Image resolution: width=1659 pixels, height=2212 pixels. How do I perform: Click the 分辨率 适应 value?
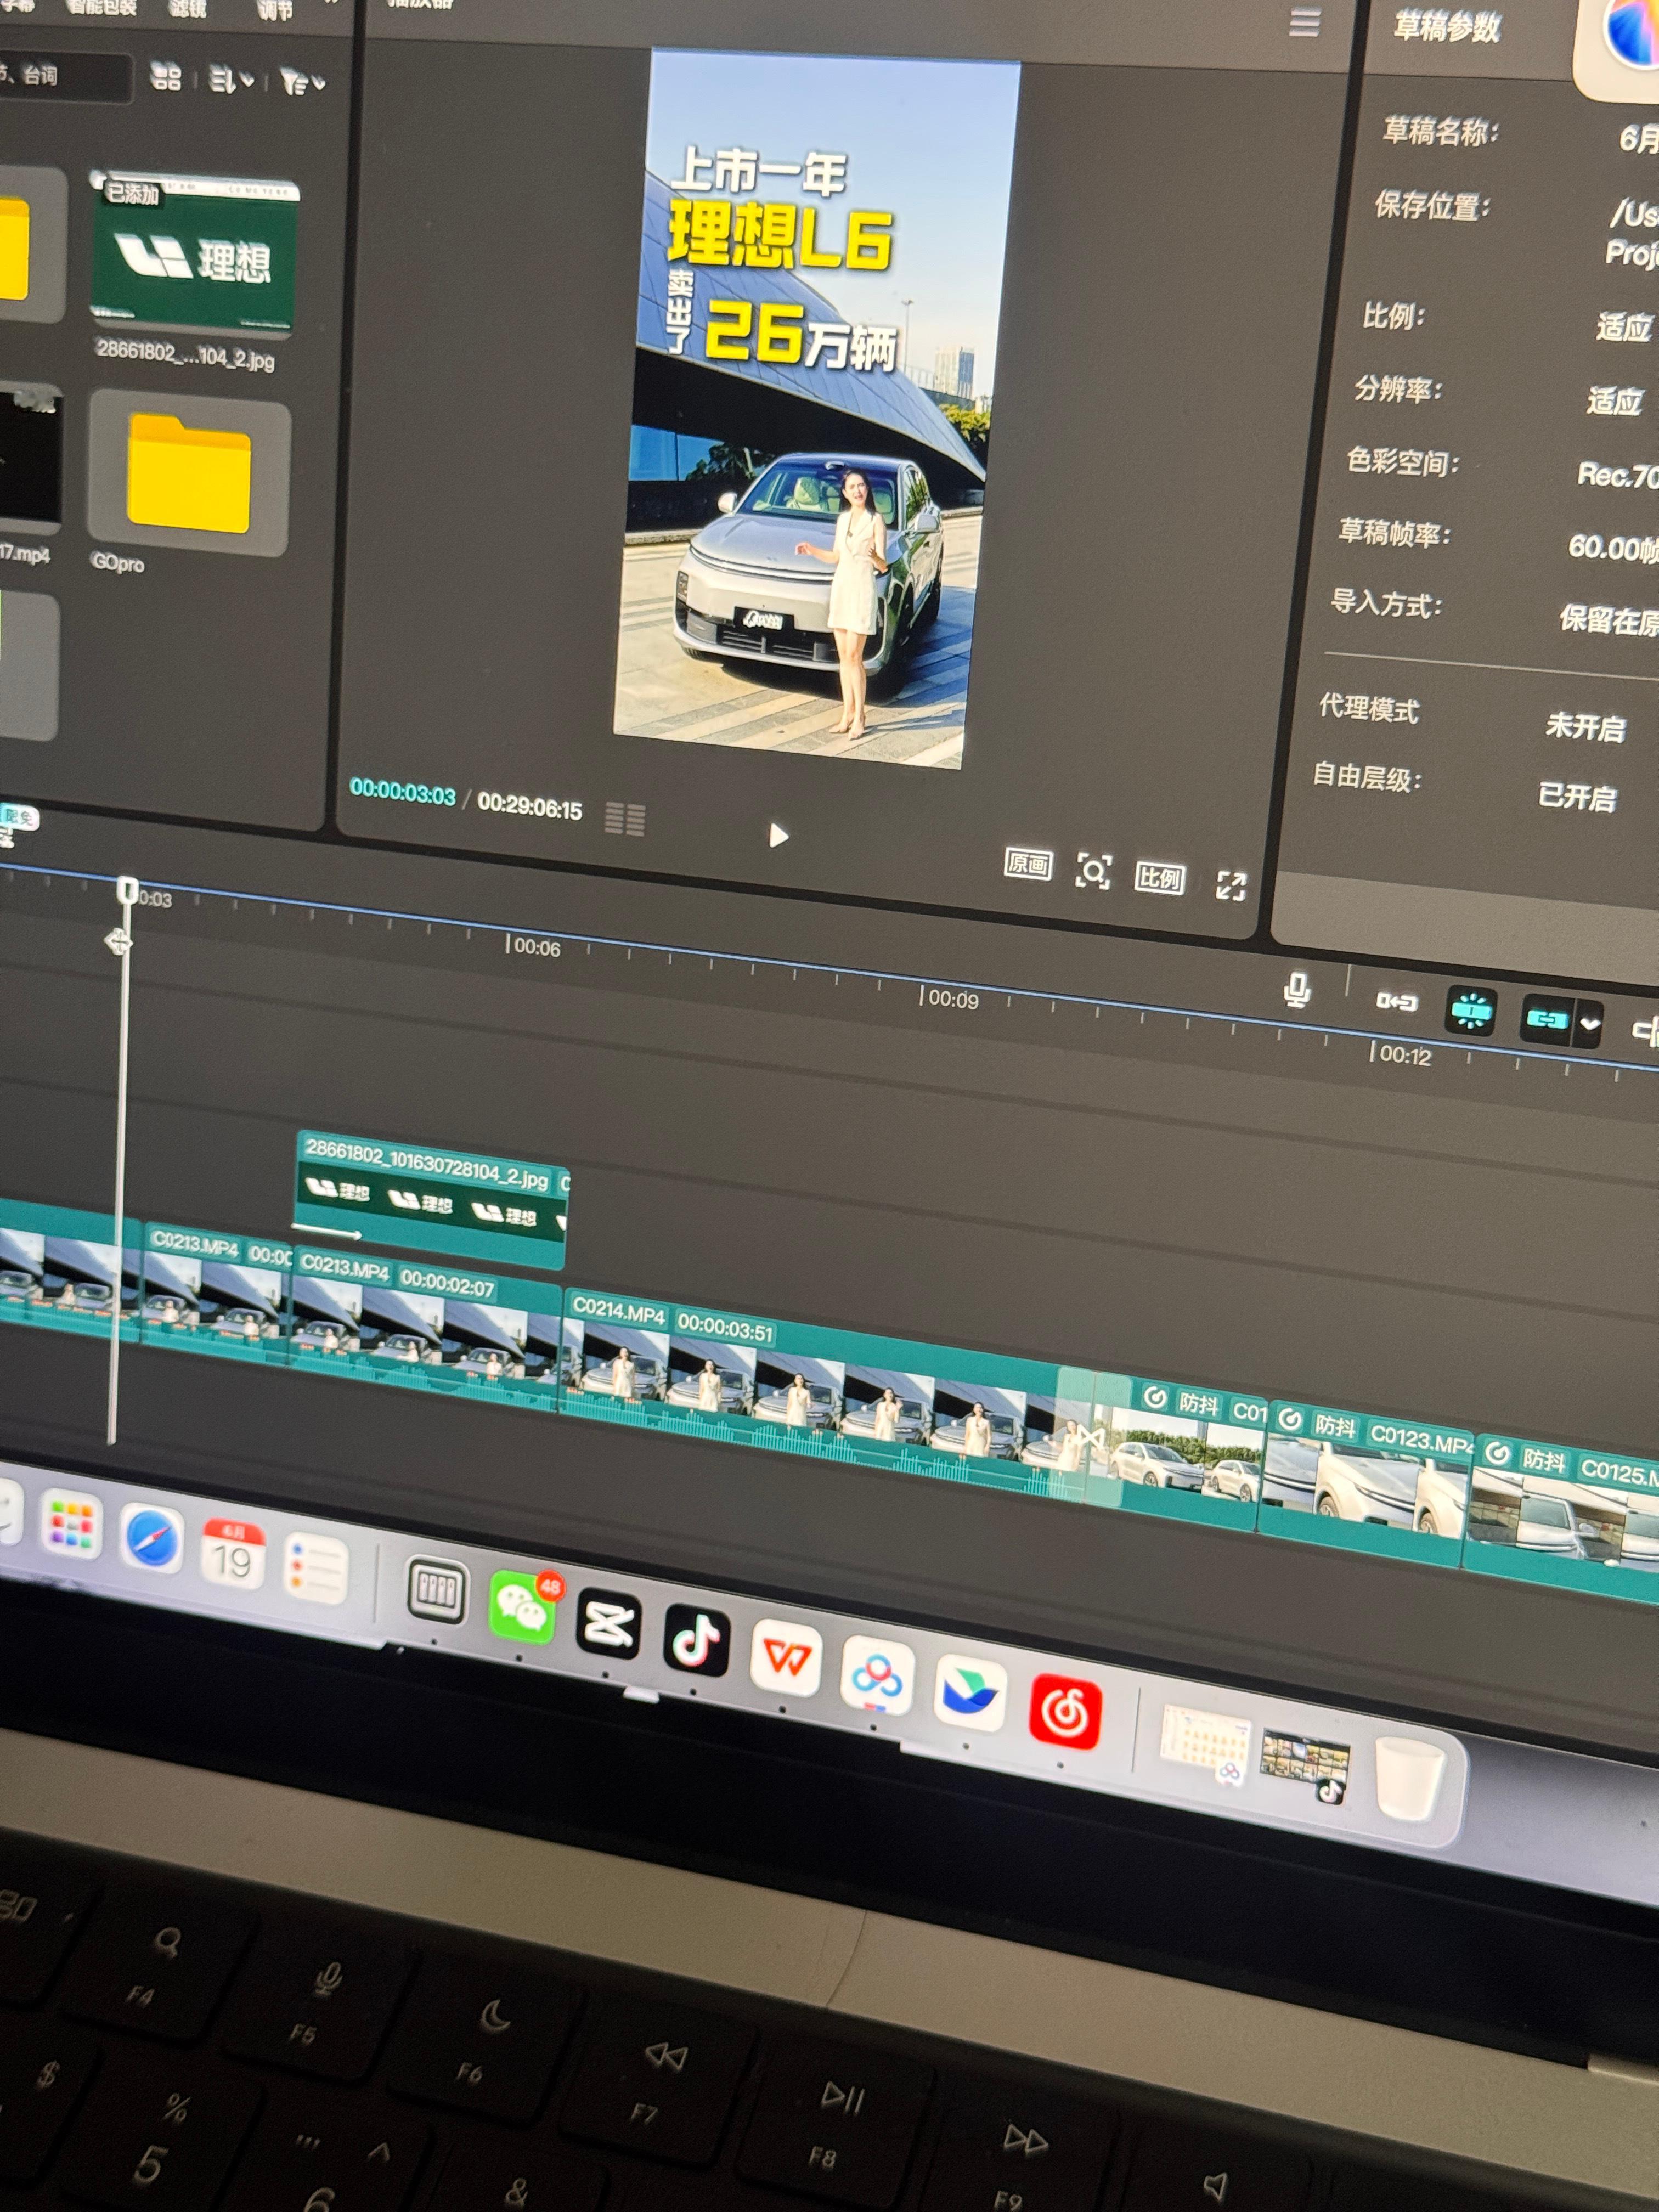(1614, 401)
